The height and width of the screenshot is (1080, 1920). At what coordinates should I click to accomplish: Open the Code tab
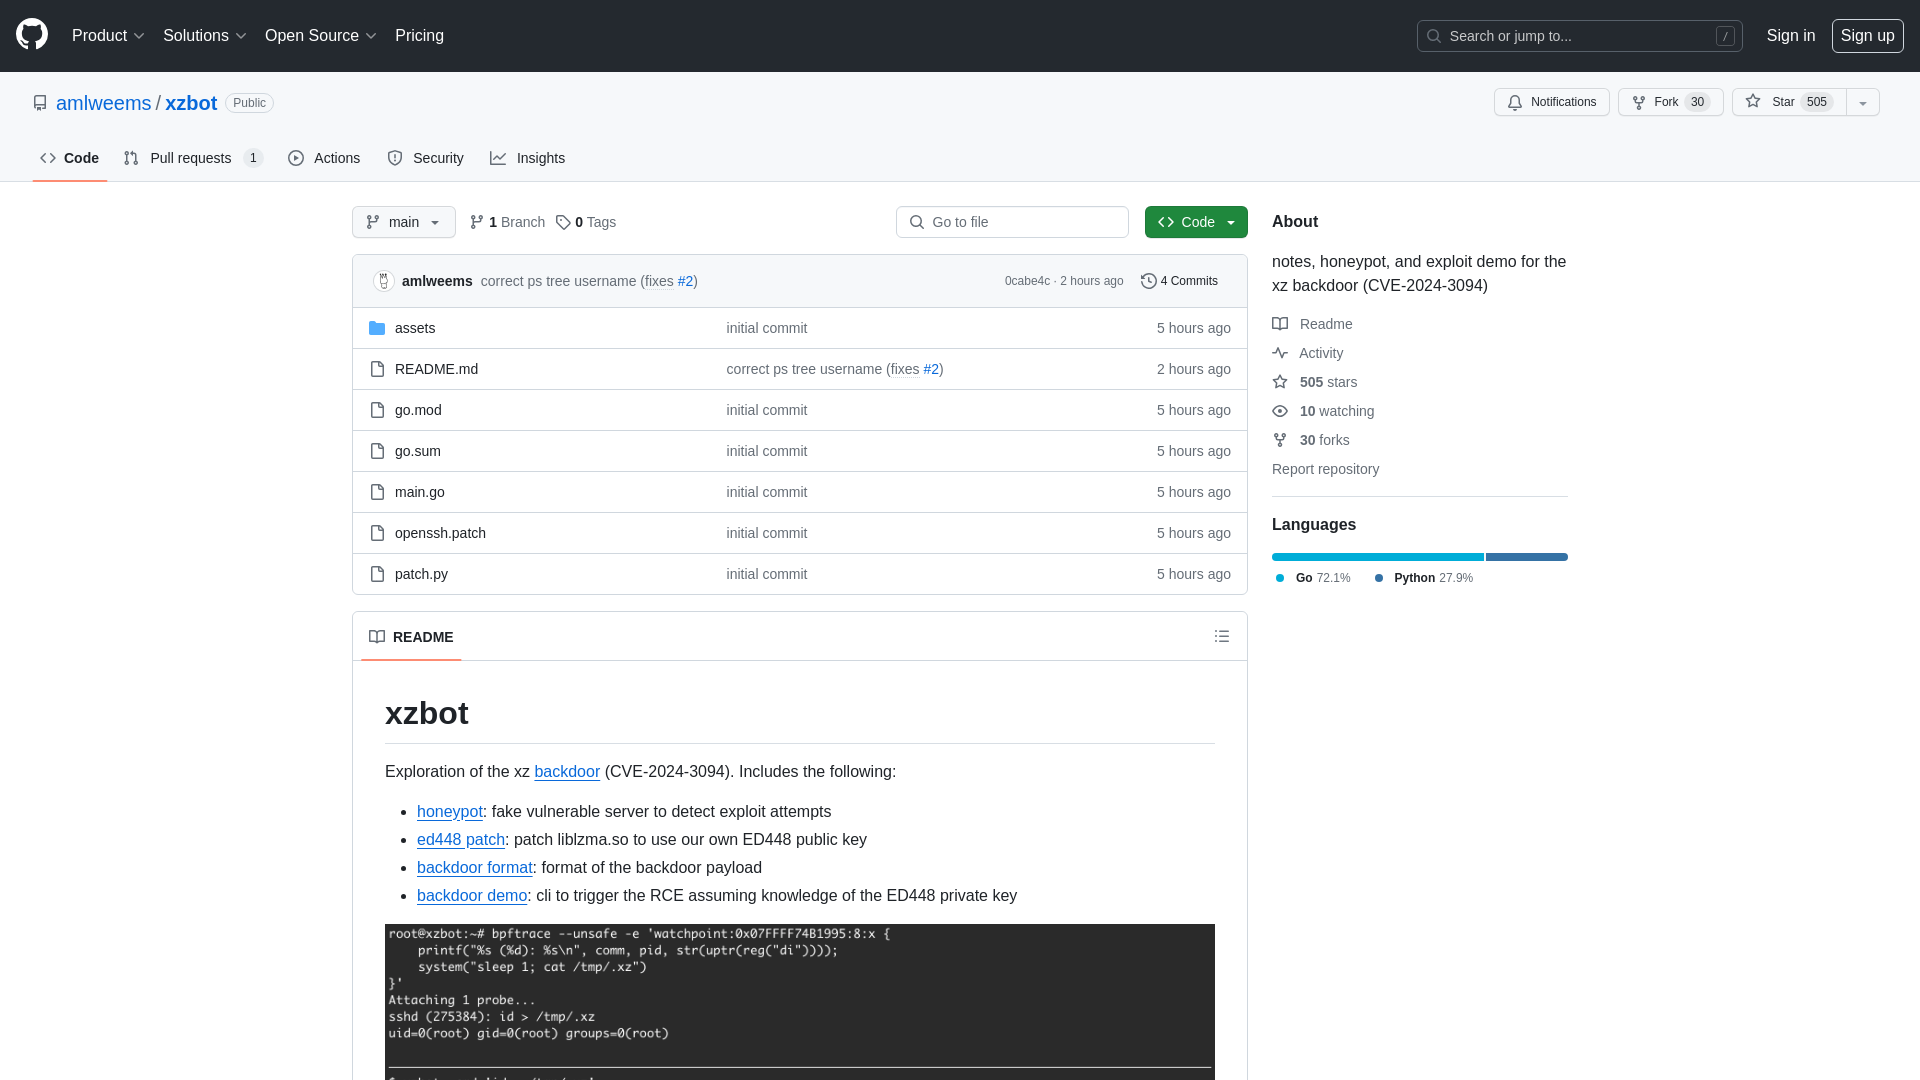click(70, 158)
